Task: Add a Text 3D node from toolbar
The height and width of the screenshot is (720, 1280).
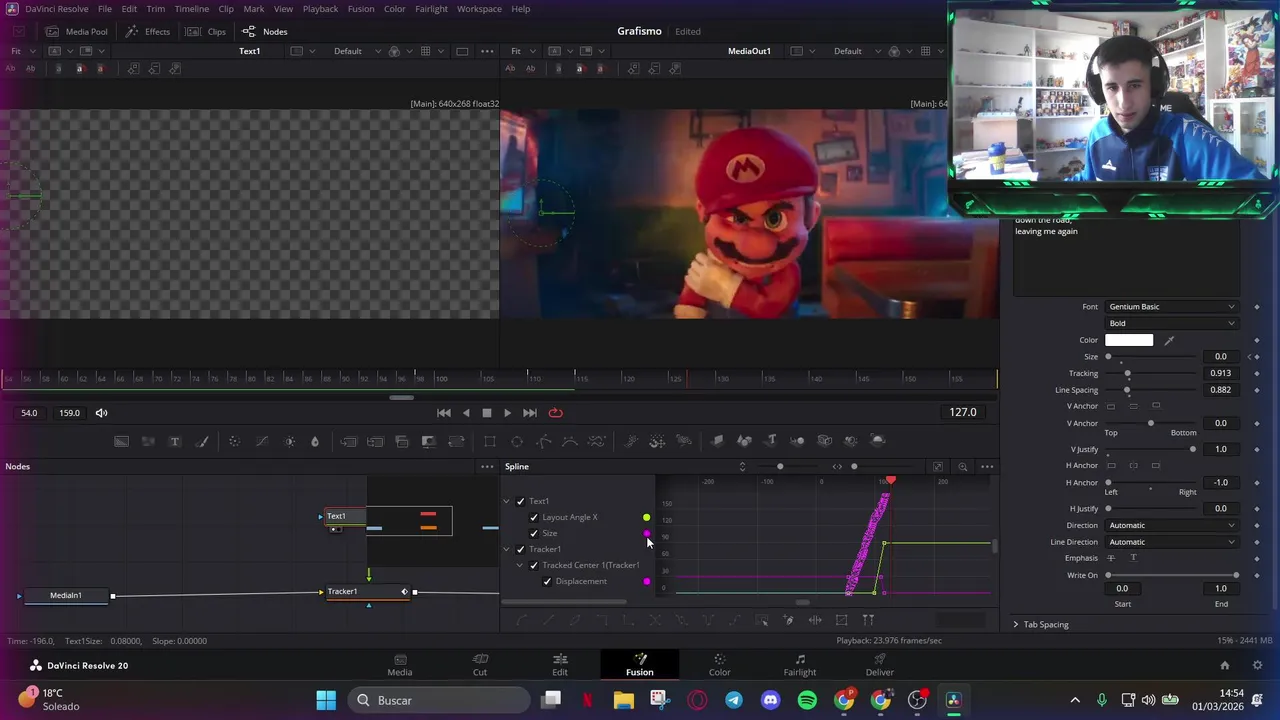Action: click(x=771, y=441)
